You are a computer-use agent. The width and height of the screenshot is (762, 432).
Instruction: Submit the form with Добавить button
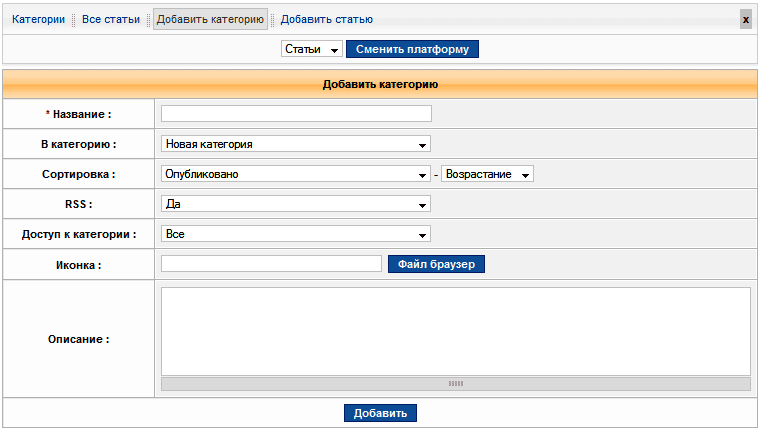click(380, 413)
